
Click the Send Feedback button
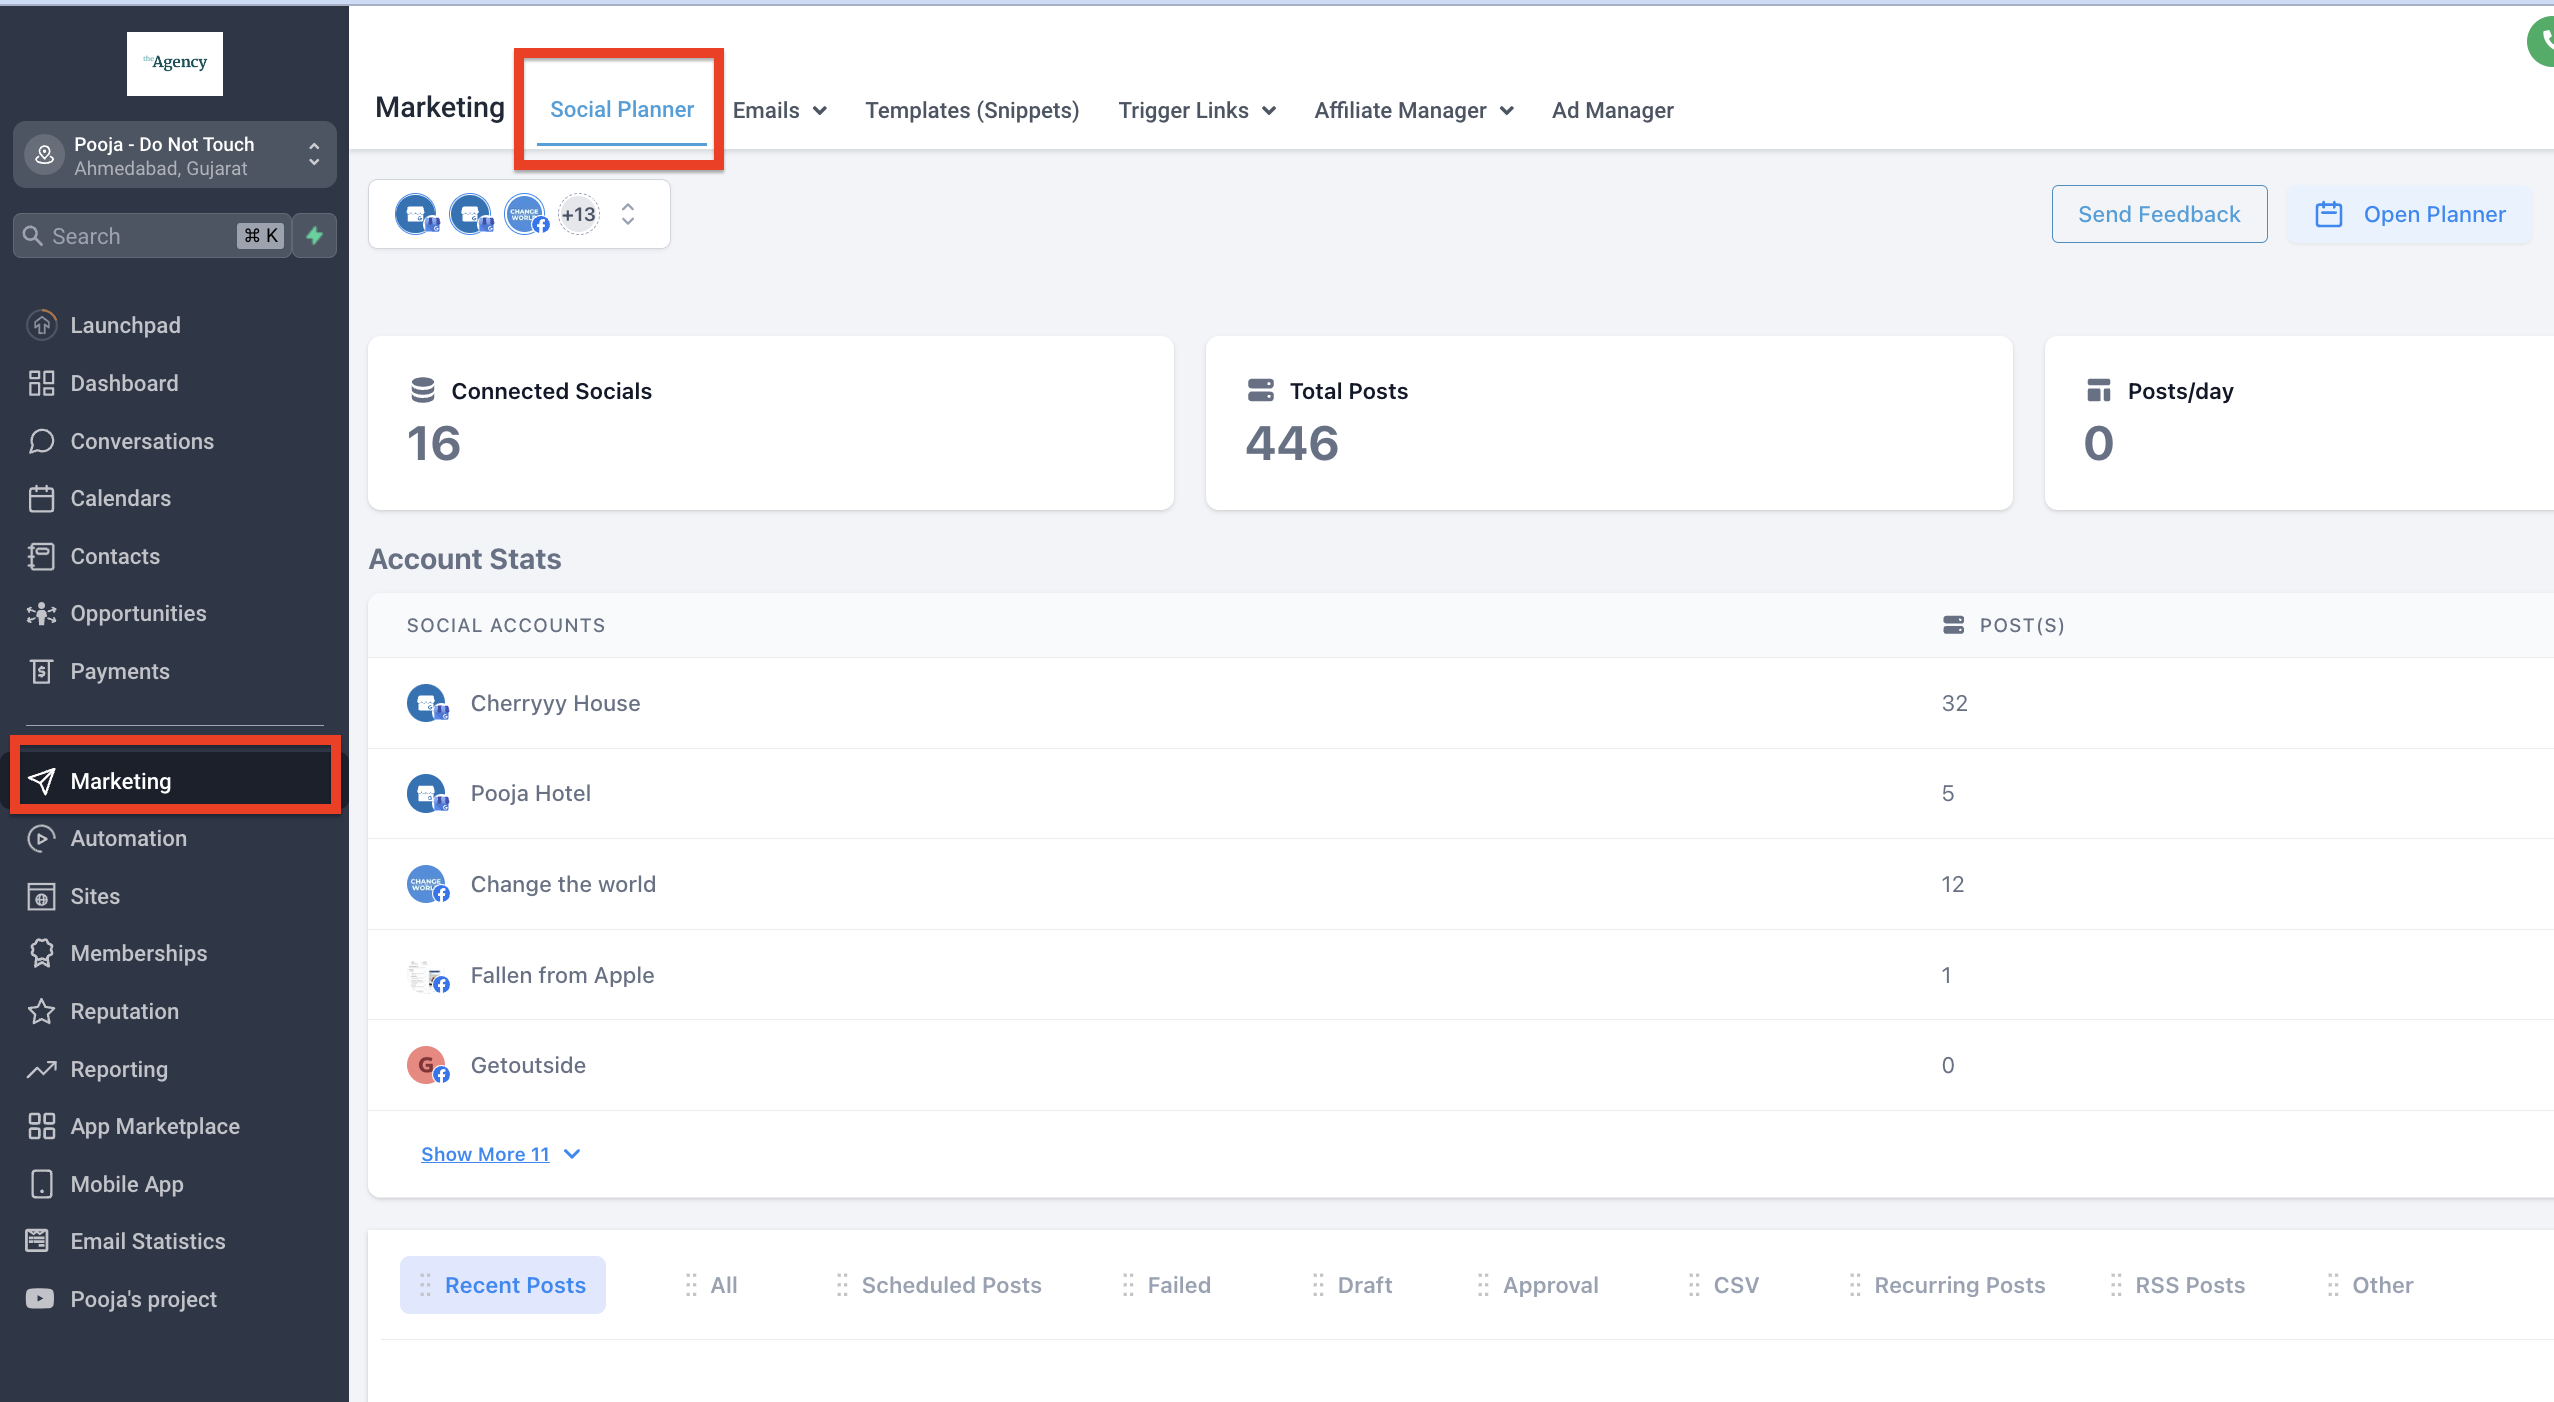[x=2158, y=214]
